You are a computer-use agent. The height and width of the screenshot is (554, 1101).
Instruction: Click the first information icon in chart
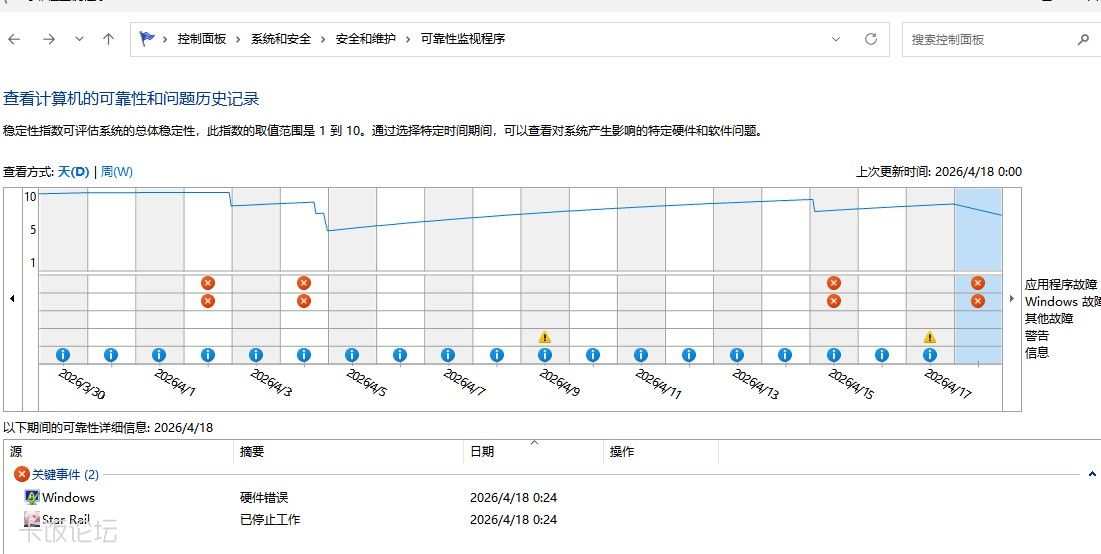pyautogui.click(x=63, y=355)
